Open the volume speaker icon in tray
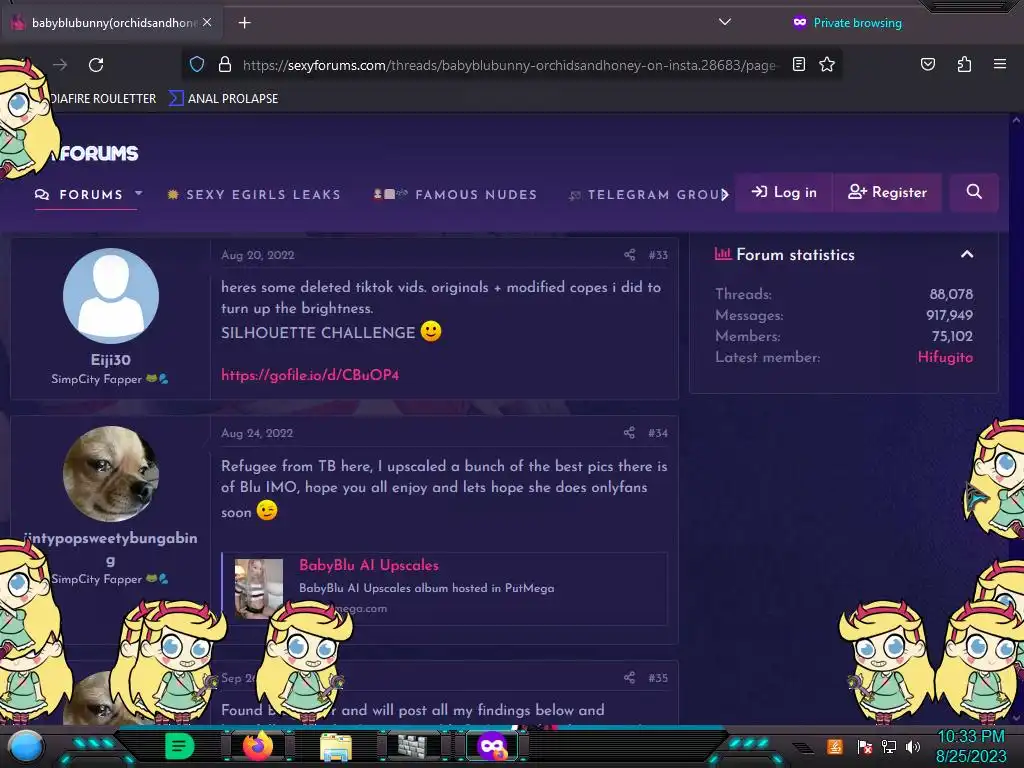Image resolution: width=1024 pixels, height=768 pixels. (913, 746)
